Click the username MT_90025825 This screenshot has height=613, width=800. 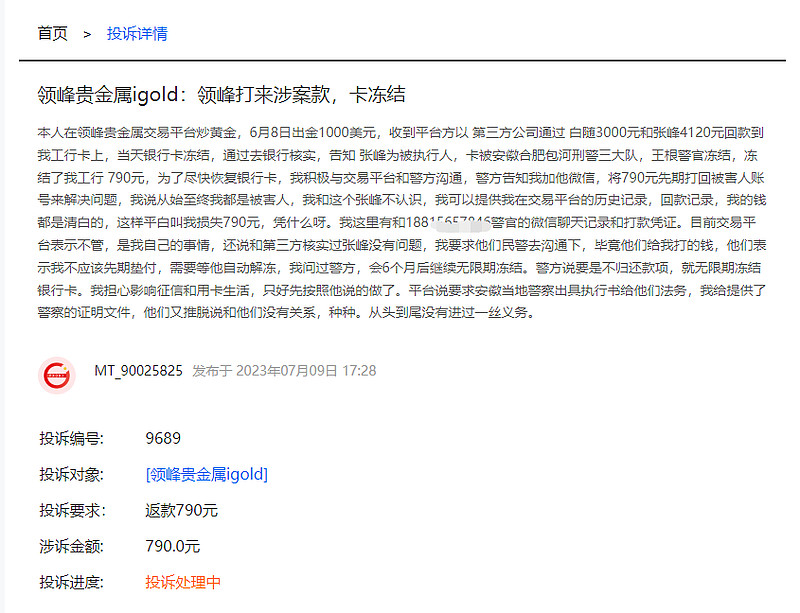[138, 371]
